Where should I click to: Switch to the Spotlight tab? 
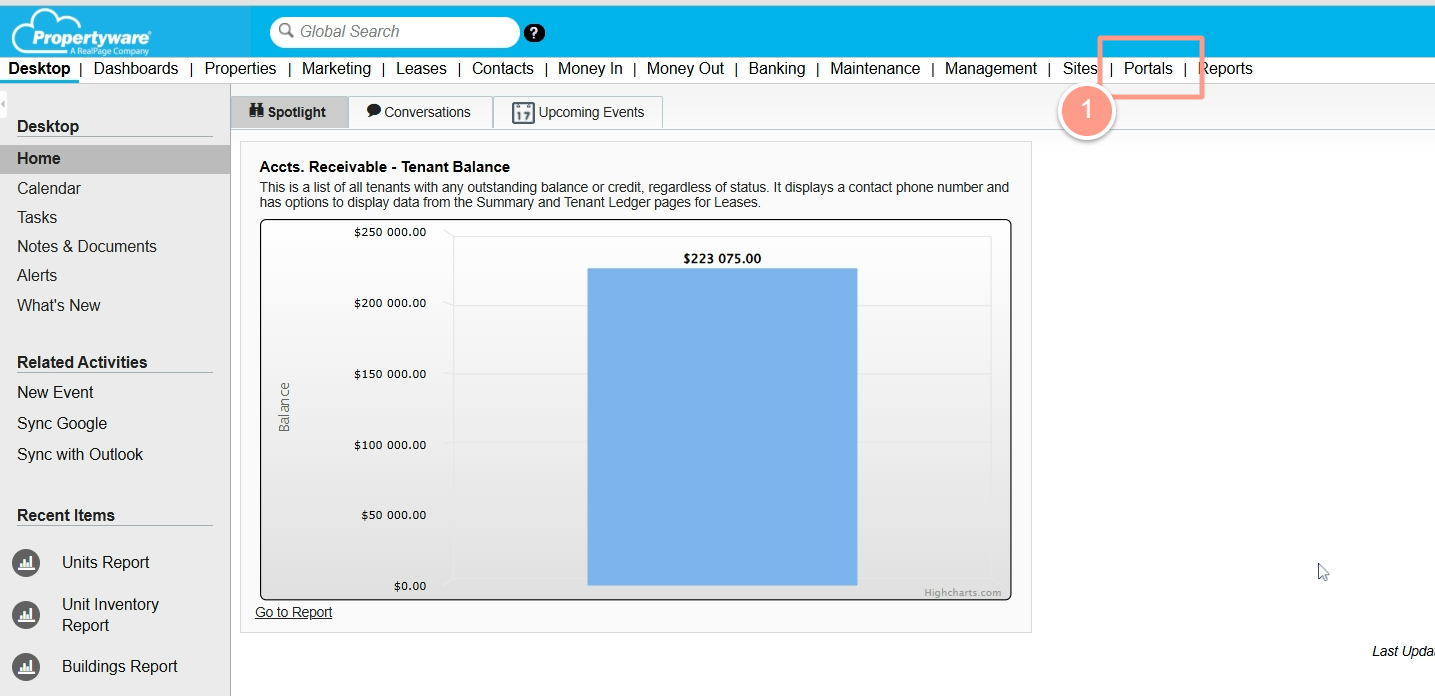[289, 112]
